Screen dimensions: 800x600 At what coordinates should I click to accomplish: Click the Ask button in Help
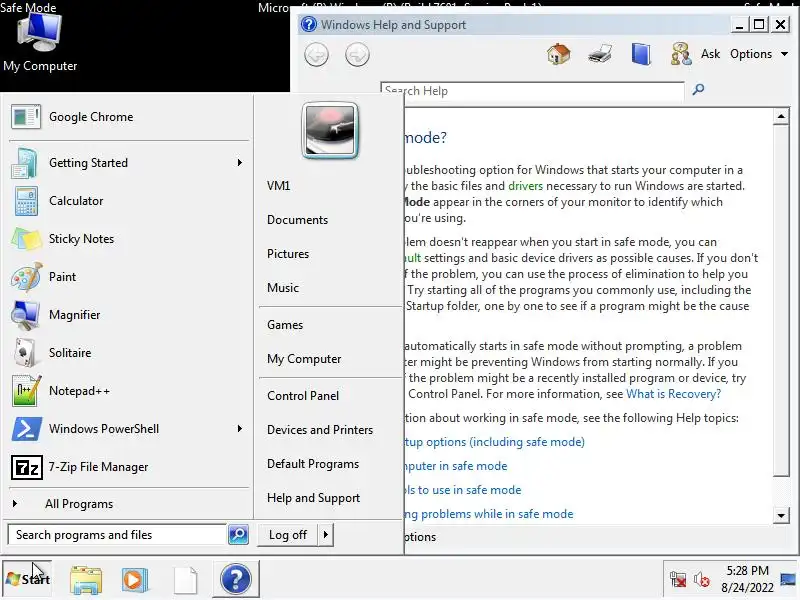710,54
